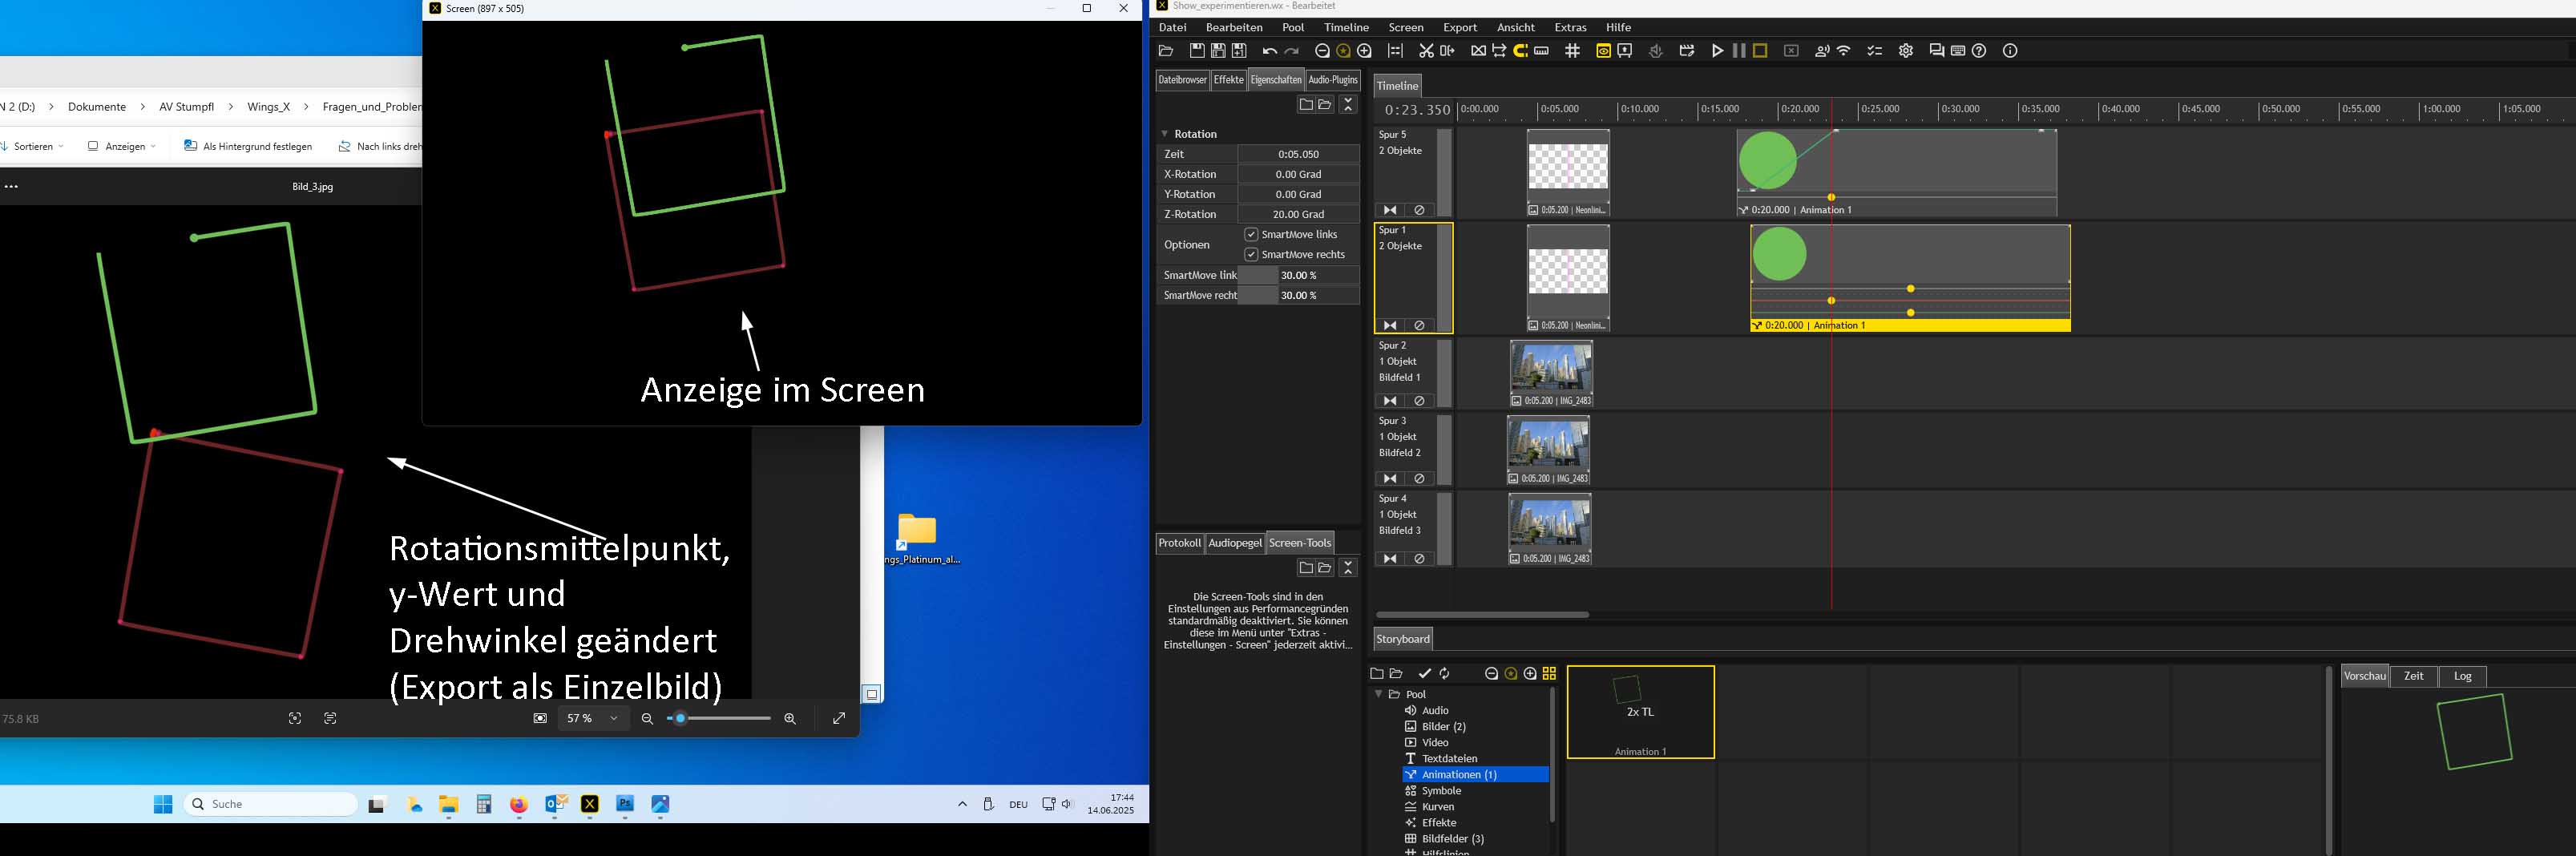Viewport: 2576px width, 856px height.
Task: Open the 57 % zoom dropdown in Photos
Action: [594, 719]
